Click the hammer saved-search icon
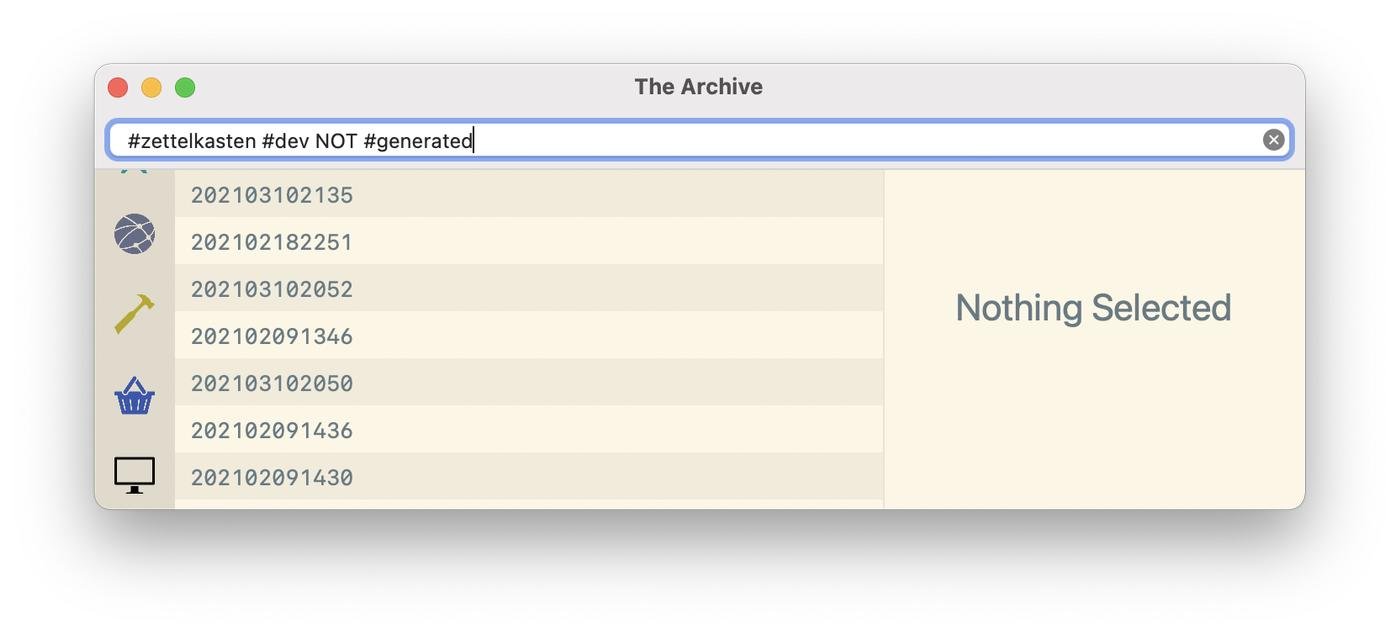Image resolution: width=1400 pixels, height=634 pixels. (x=134, y=314)
